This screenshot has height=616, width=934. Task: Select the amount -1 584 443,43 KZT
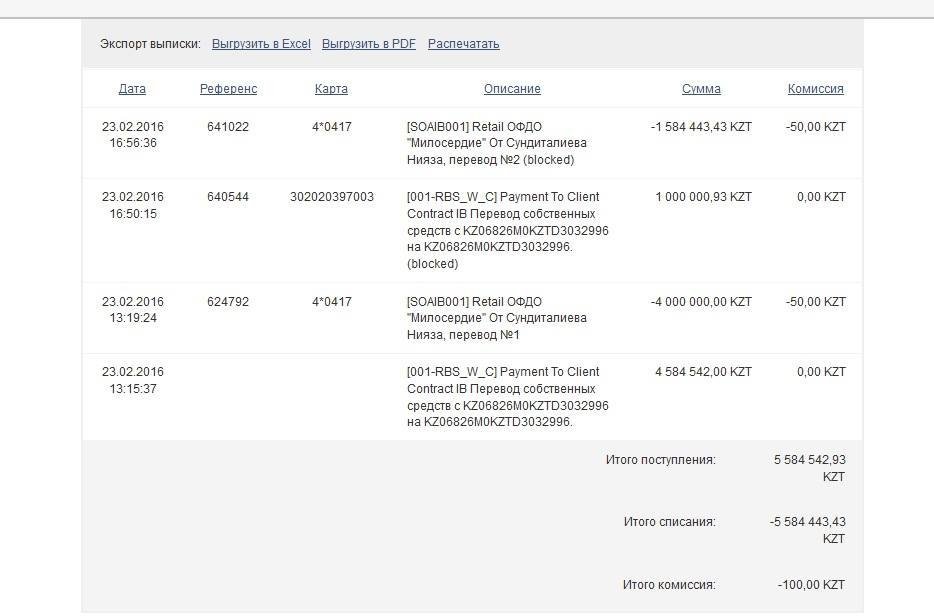tap(700, 127)
